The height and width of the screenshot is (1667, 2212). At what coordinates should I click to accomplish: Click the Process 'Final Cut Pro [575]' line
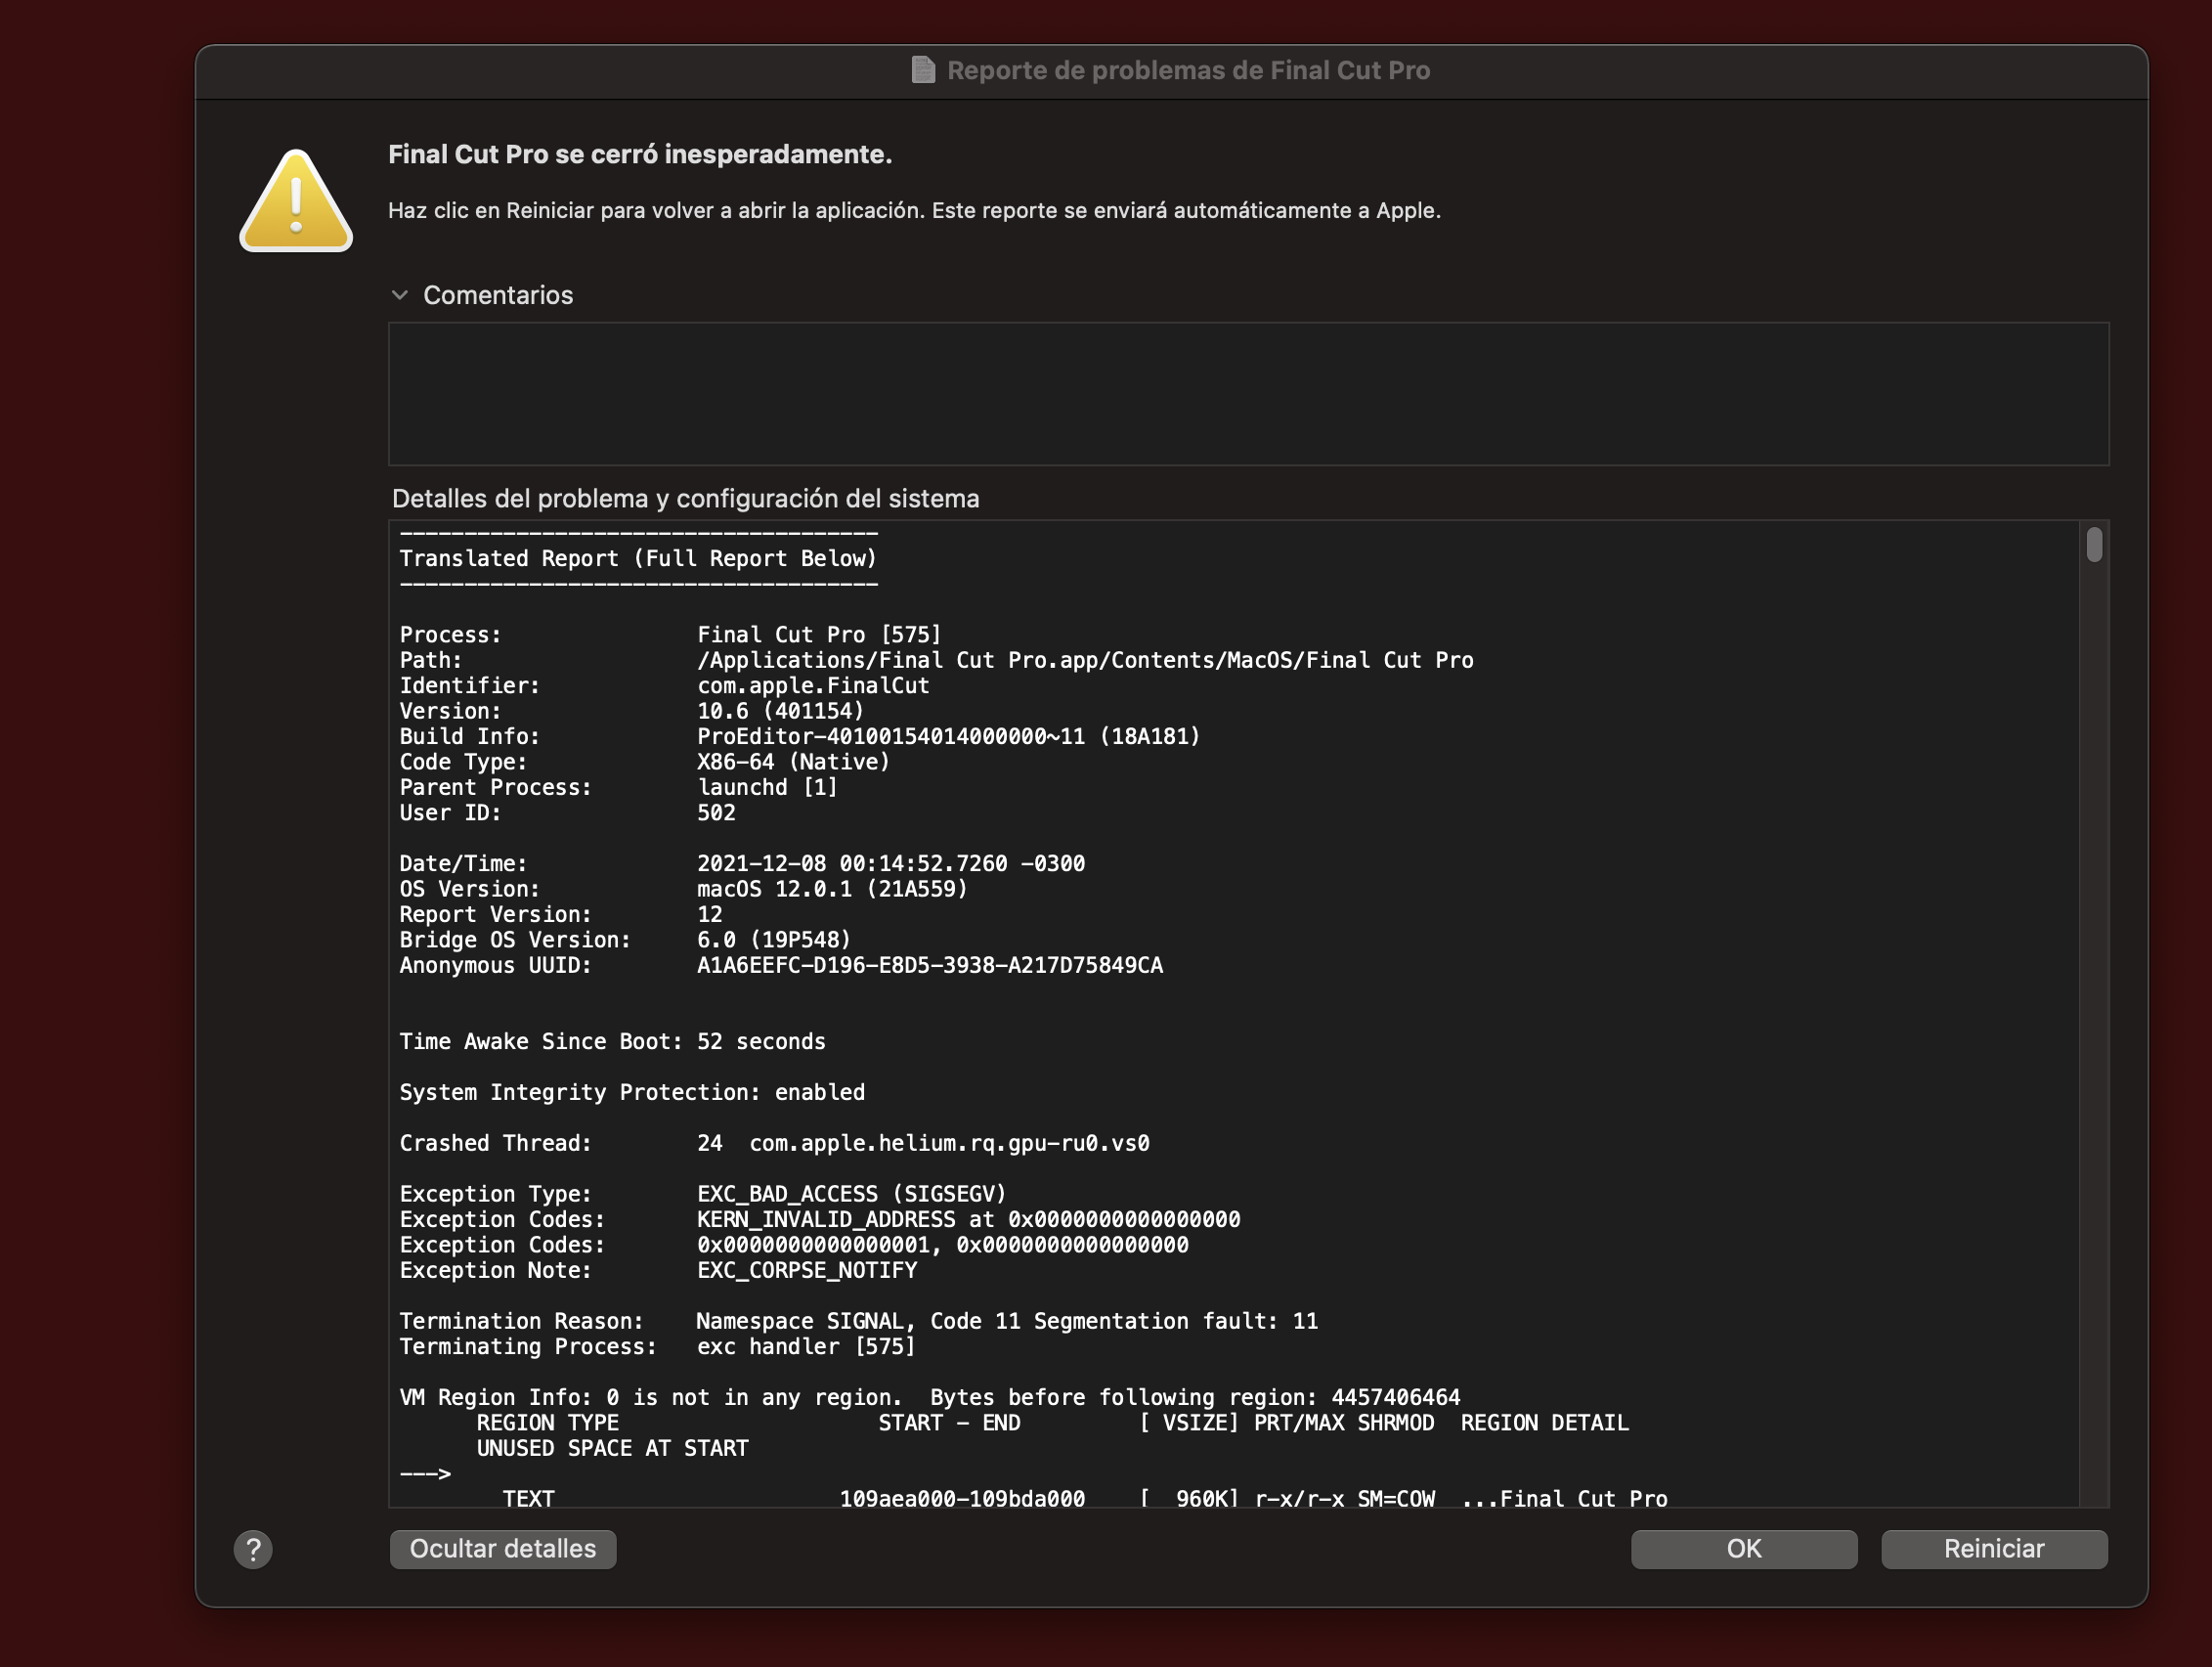818,635
